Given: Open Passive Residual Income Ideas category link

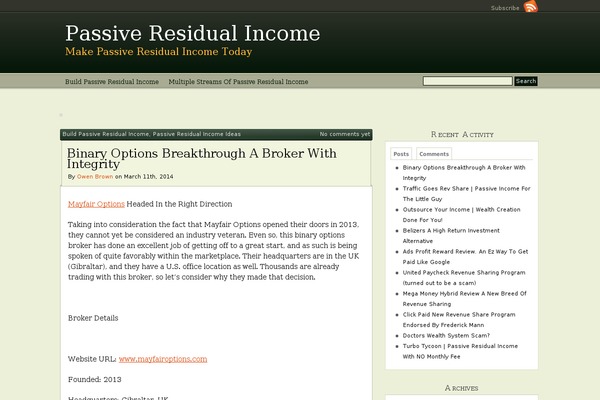Looking at the screenshot, I should click(197, 134).
